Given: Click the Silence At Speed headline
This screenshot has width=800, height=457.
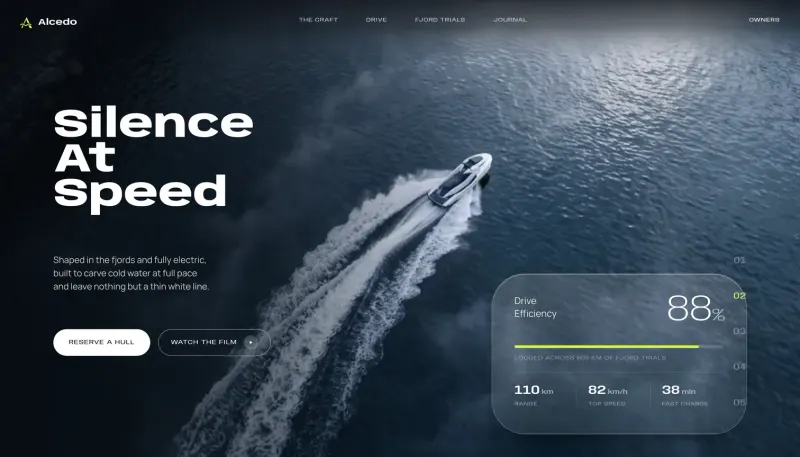Looking at the screenshot, I should click(x=153, y=159).
